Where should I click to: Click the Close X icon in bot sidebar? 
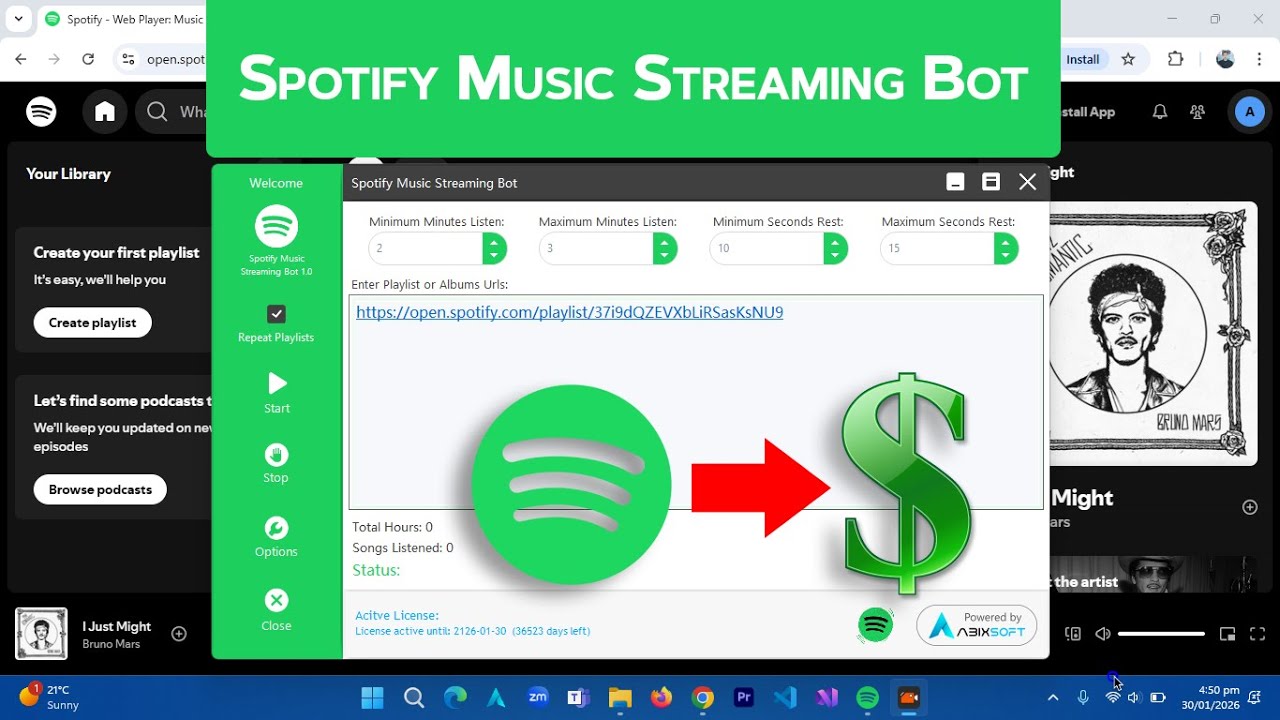tap(276, 600)
